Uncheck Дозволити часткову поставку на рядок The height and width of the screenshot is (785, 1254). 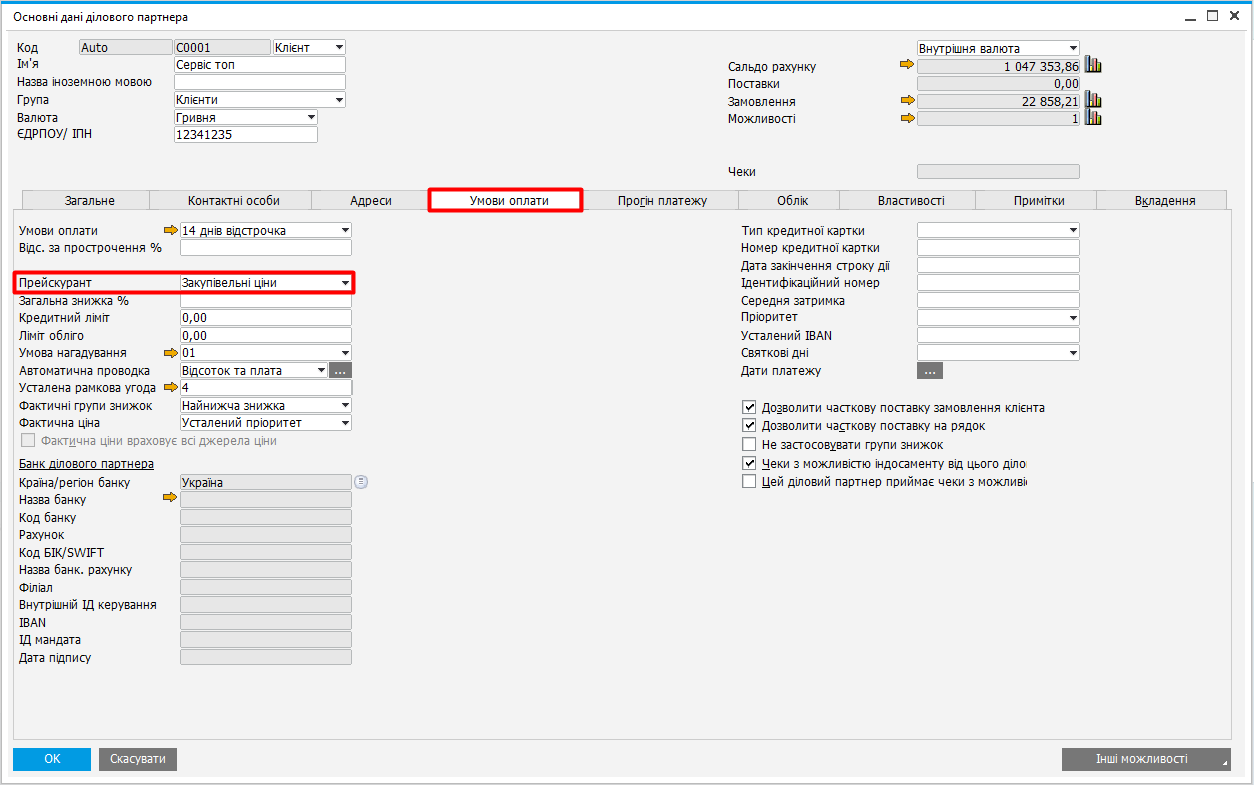(749, 426)
